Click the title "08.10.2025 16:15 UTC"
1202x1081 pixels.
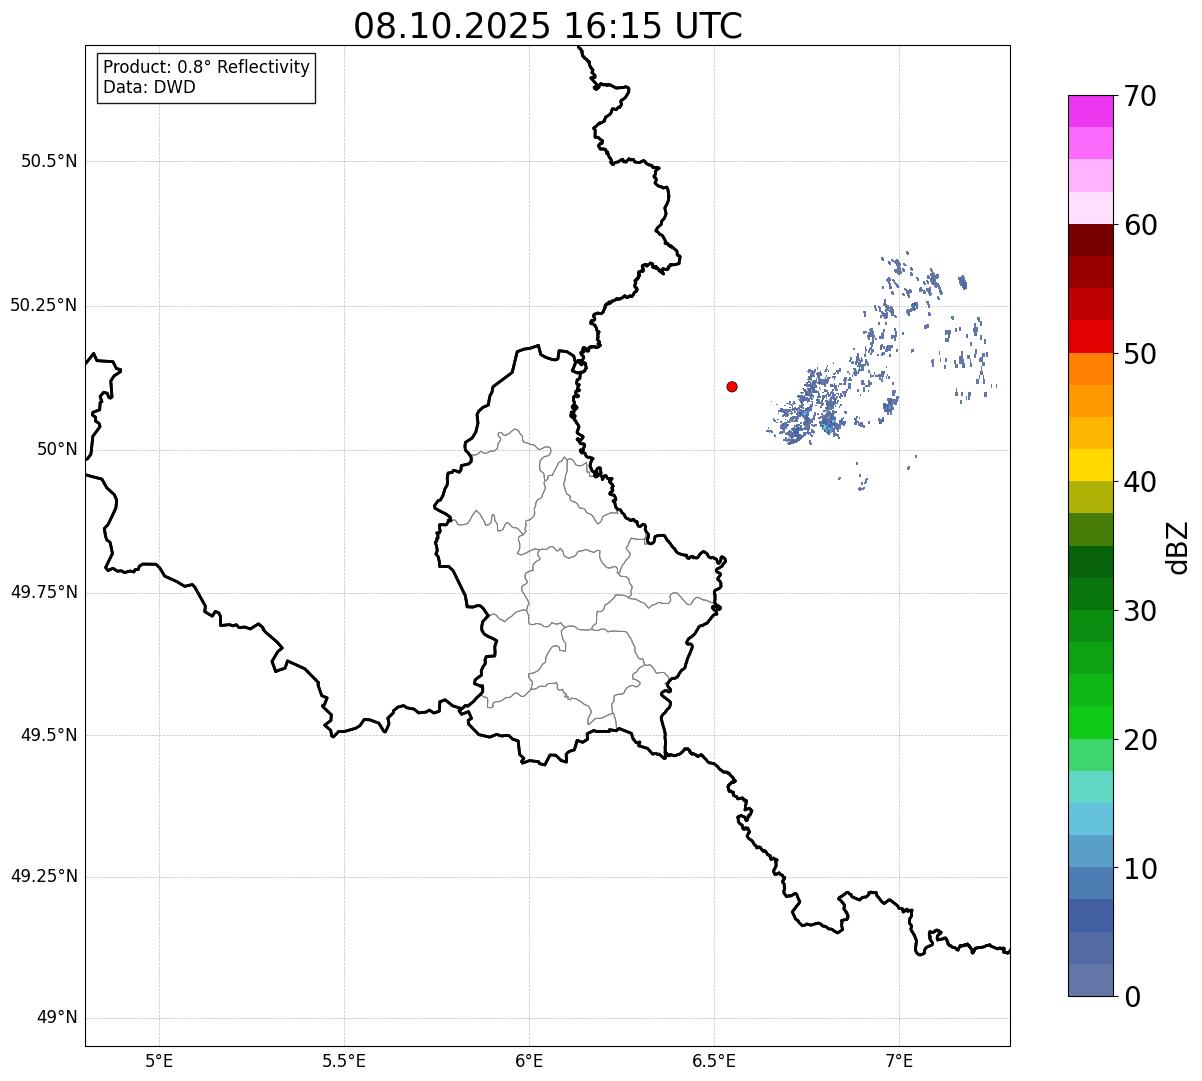[548, 25]
